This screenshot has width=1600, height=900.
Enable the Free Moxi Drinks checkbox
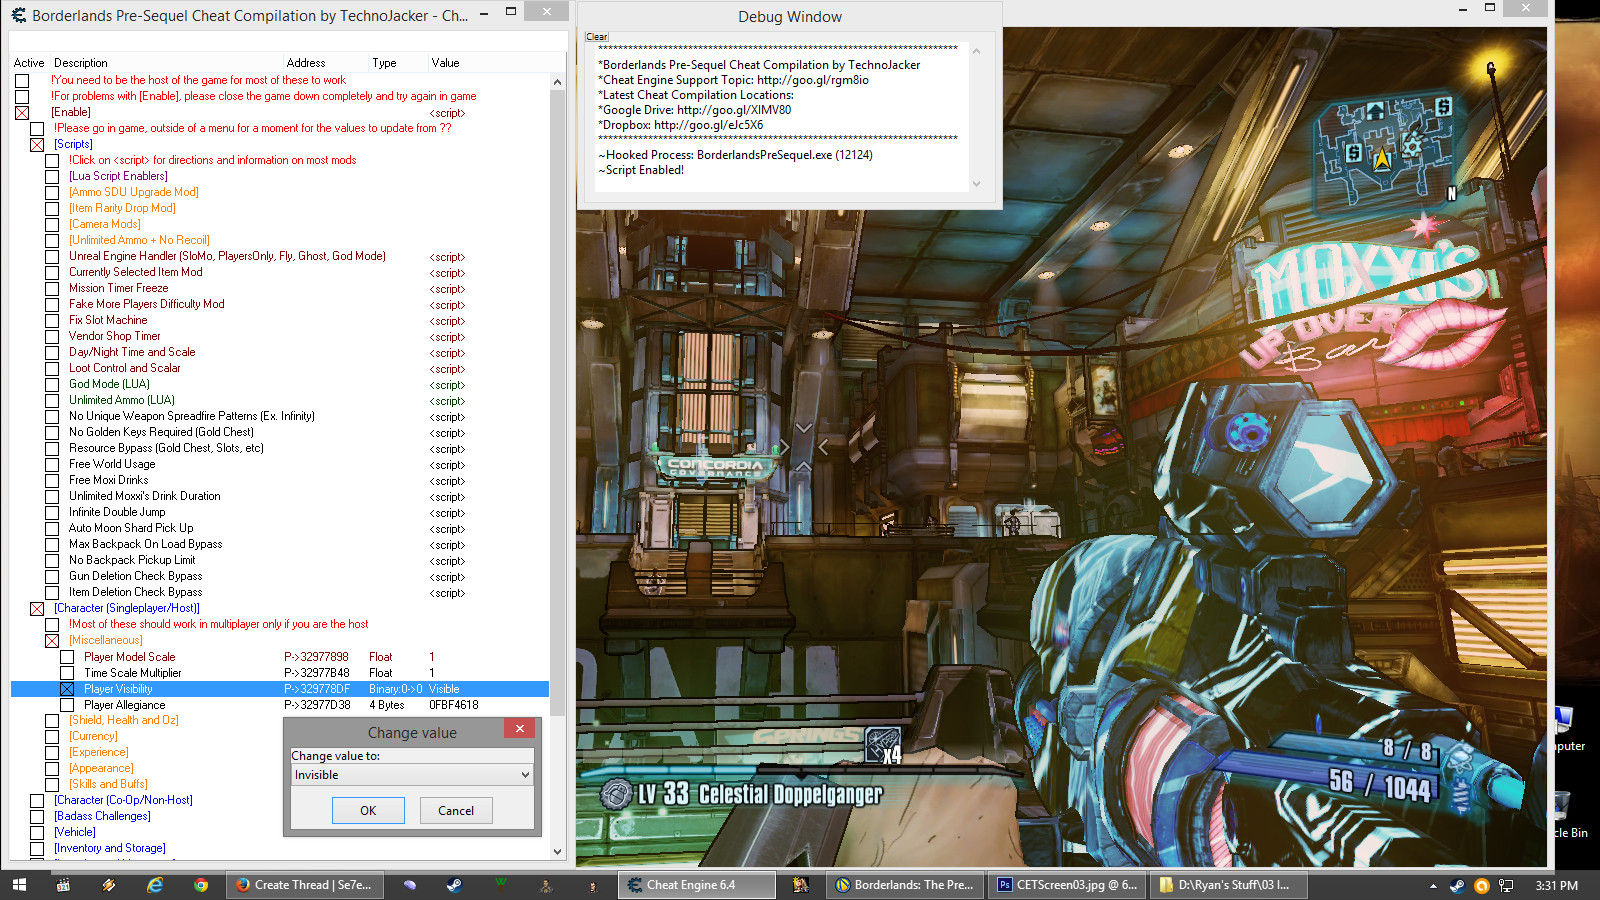(52, 481)
